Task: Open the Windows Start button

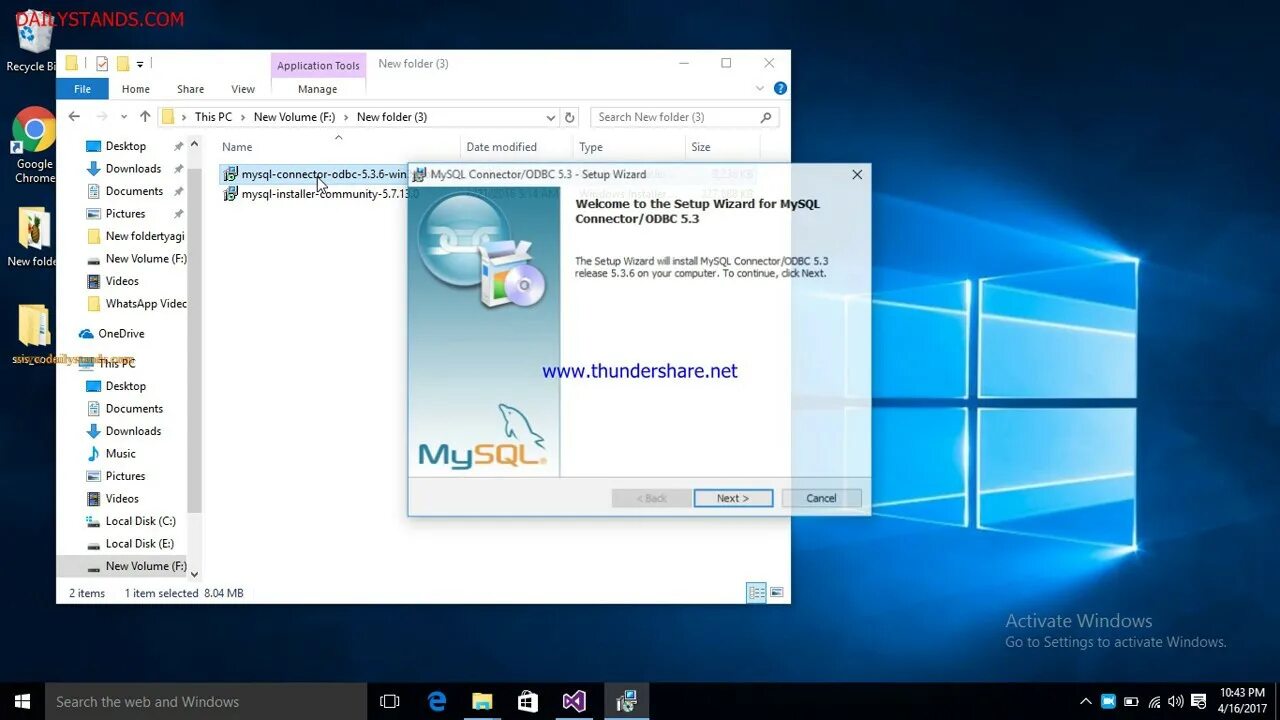Action: (22, 702)
